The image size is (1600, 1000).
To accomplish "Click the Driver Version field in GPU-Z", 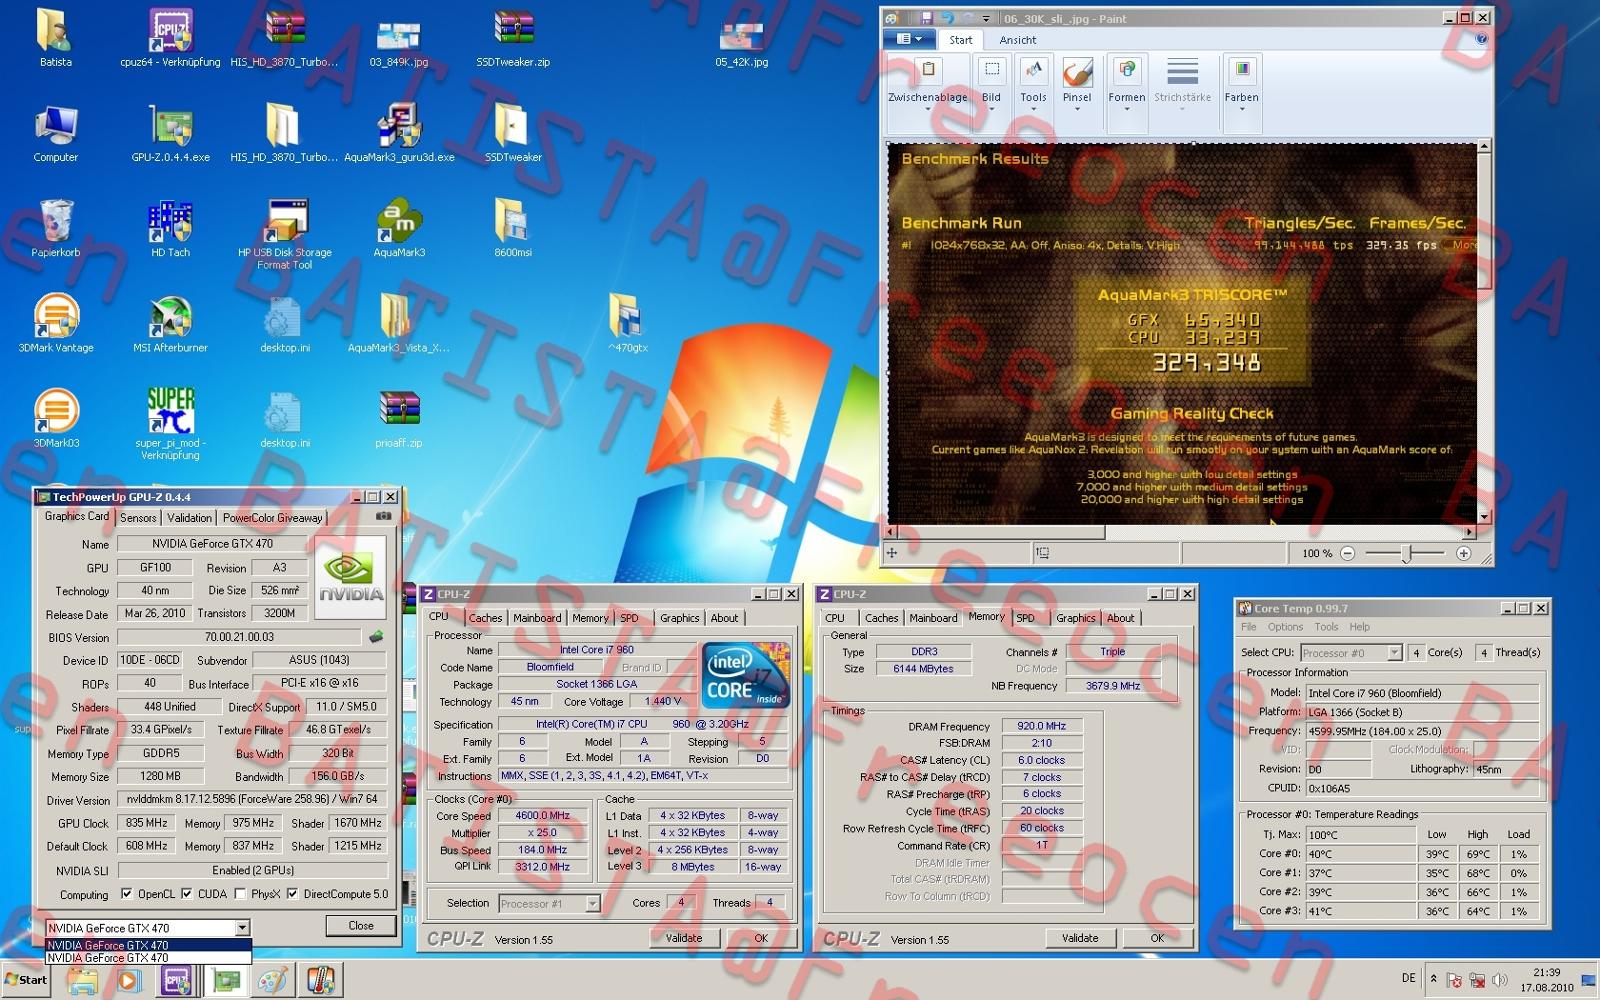I will 251,799.
